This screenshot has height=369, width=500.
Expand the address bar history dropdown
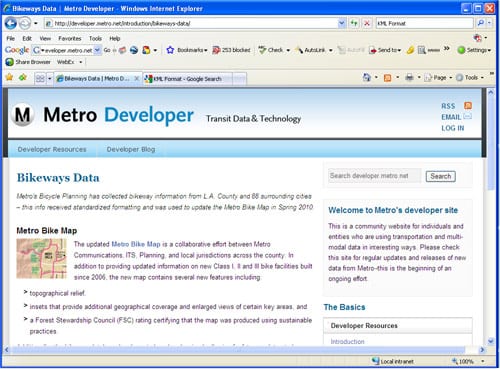341,23
